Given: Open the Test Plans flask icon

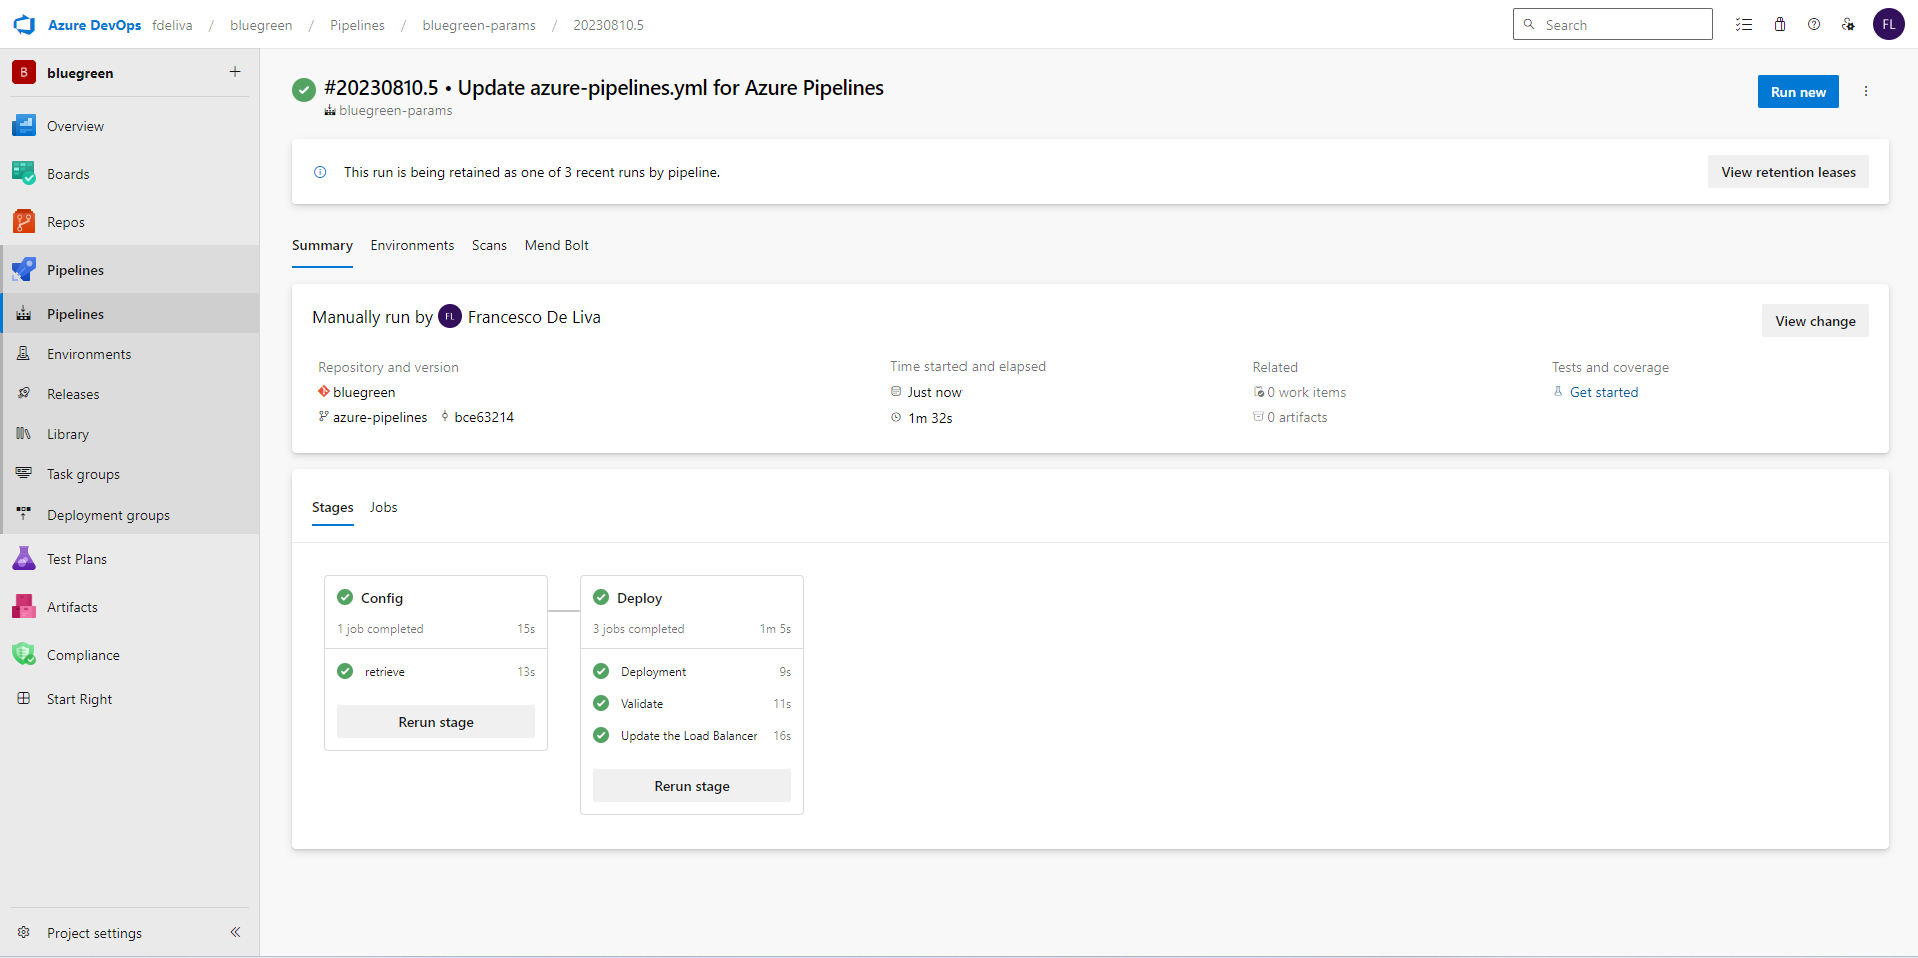Looking at the screenshot, I should pyautogui.click(x=24, y=559).
